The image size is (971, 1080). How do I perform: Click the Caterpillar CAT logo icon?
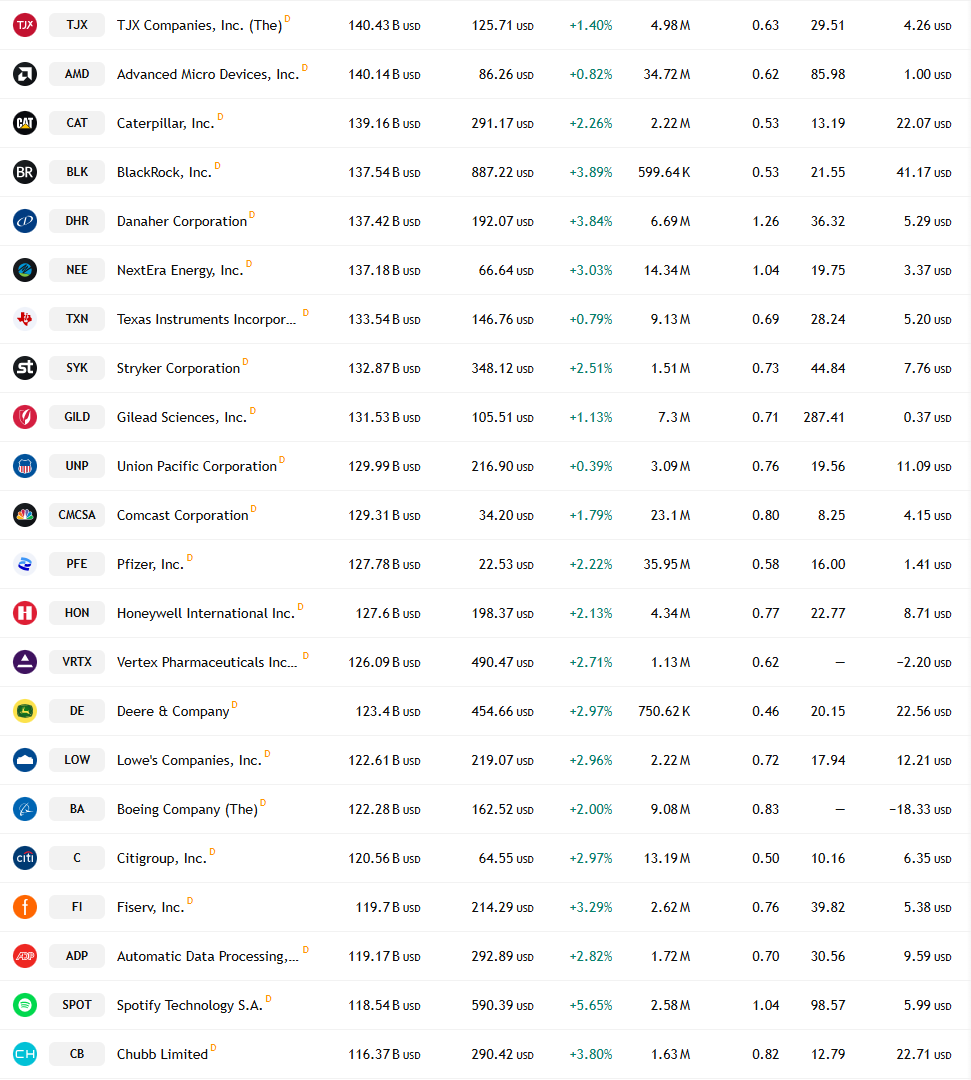coord(25,123)
